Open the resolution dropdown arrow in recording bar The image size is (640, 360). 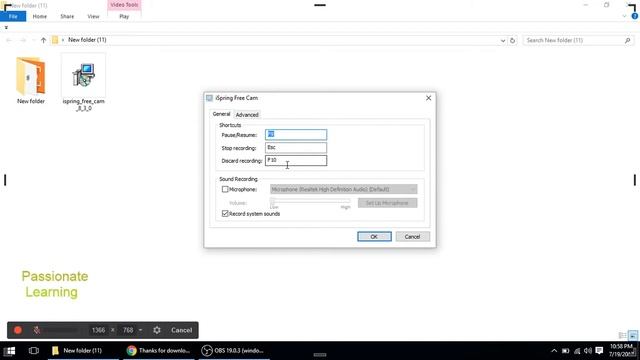pos(140,330)
